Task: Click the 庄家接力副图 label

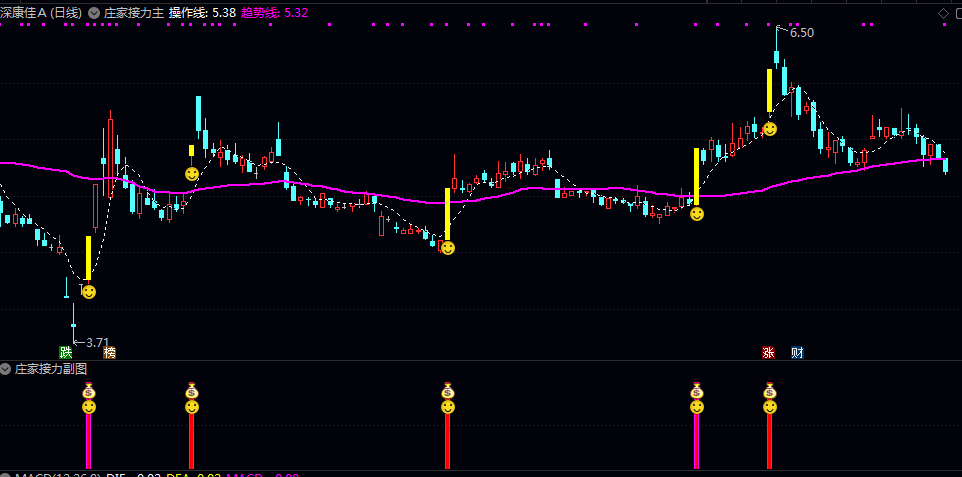Action: [51, 369]
